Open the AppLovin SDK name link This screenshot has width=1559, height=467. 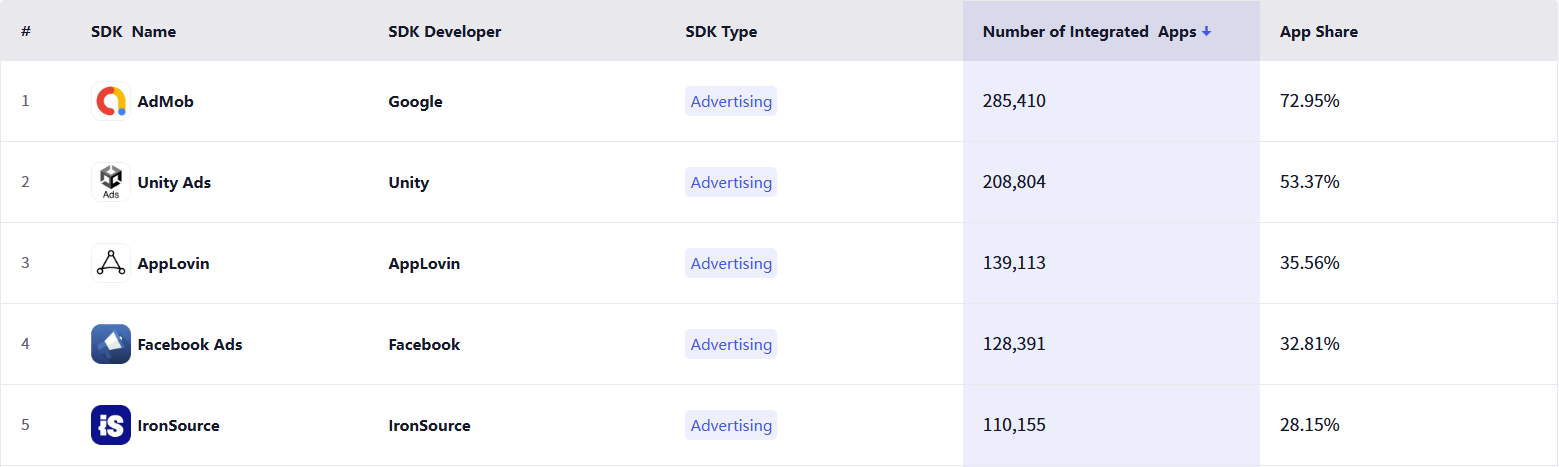click(174, 263)
